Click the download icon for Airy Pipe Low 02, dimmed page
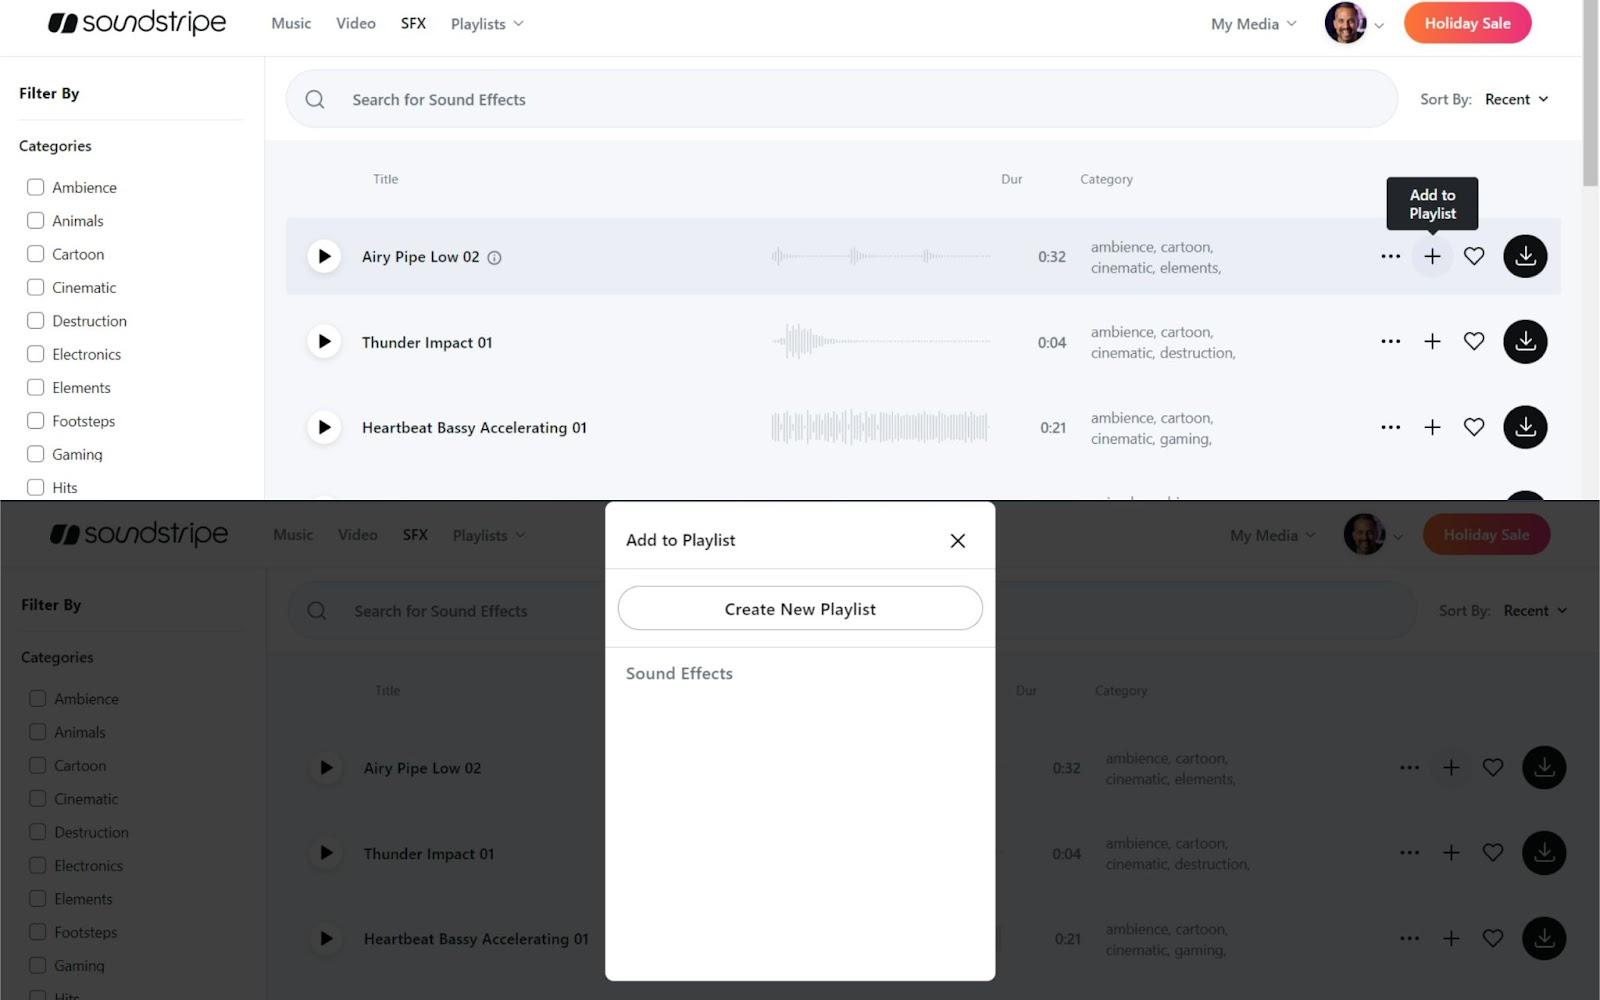Viewport: 1600px width, 1000px height. pos(1544,768)
